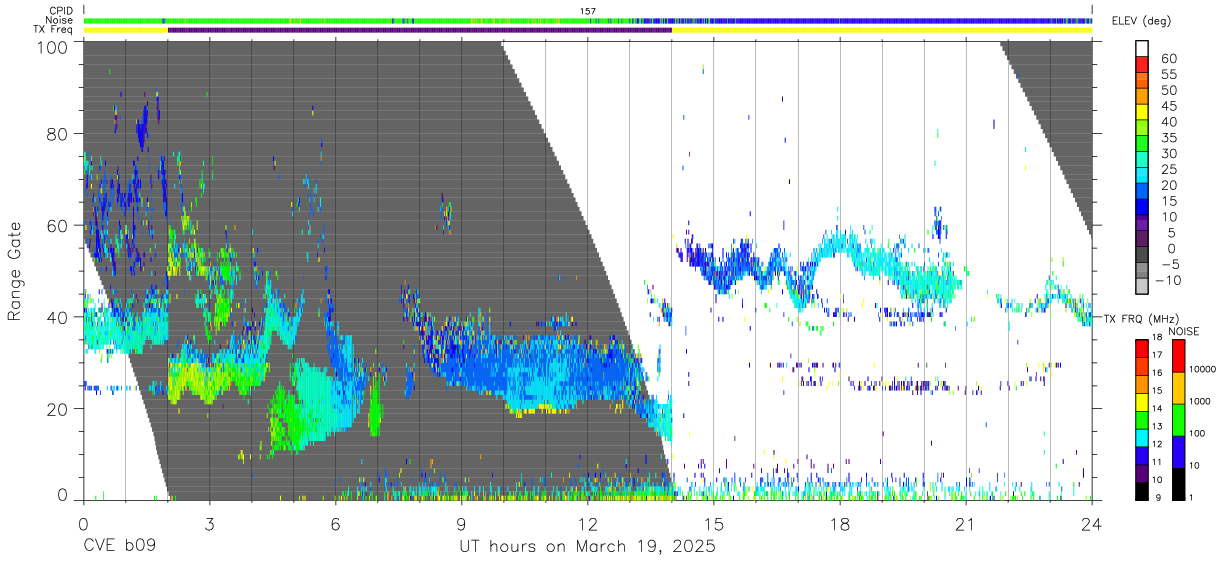The image size is (1228, 567).
Task: Click the x-axis hour label '24'
Action: (1092, 524)
